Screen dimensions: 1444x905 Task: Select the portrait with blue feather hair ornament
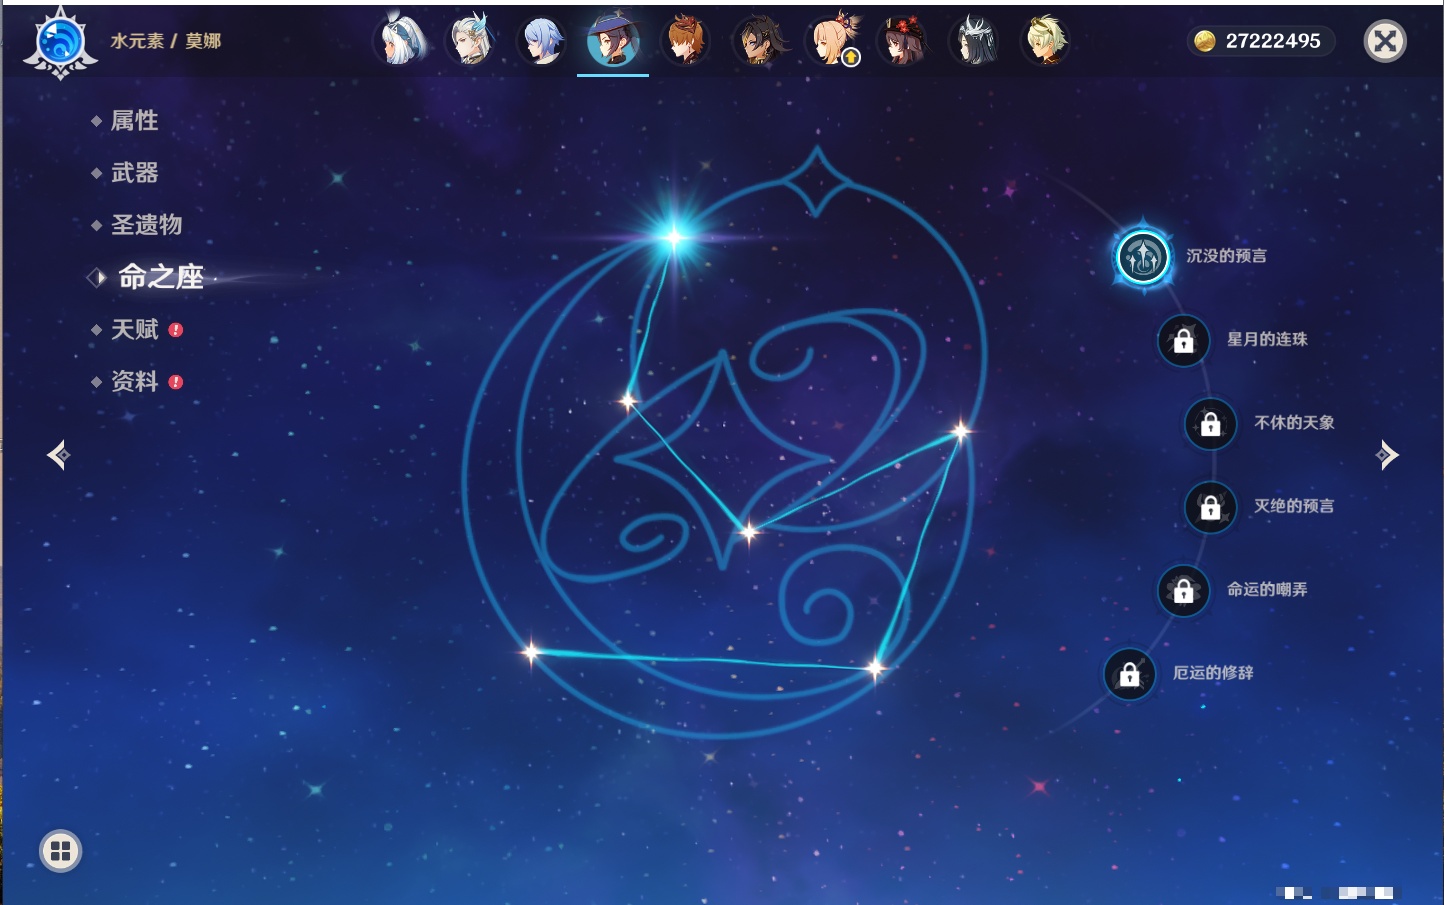click(471, 41)
